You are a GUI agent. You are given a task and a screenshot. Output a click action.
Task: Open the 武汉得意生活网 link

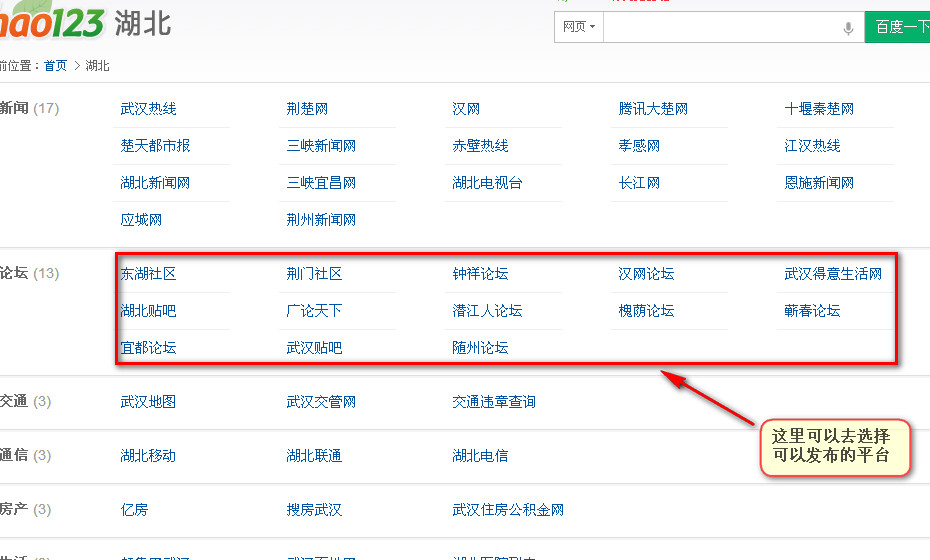(x=833, y=274)
